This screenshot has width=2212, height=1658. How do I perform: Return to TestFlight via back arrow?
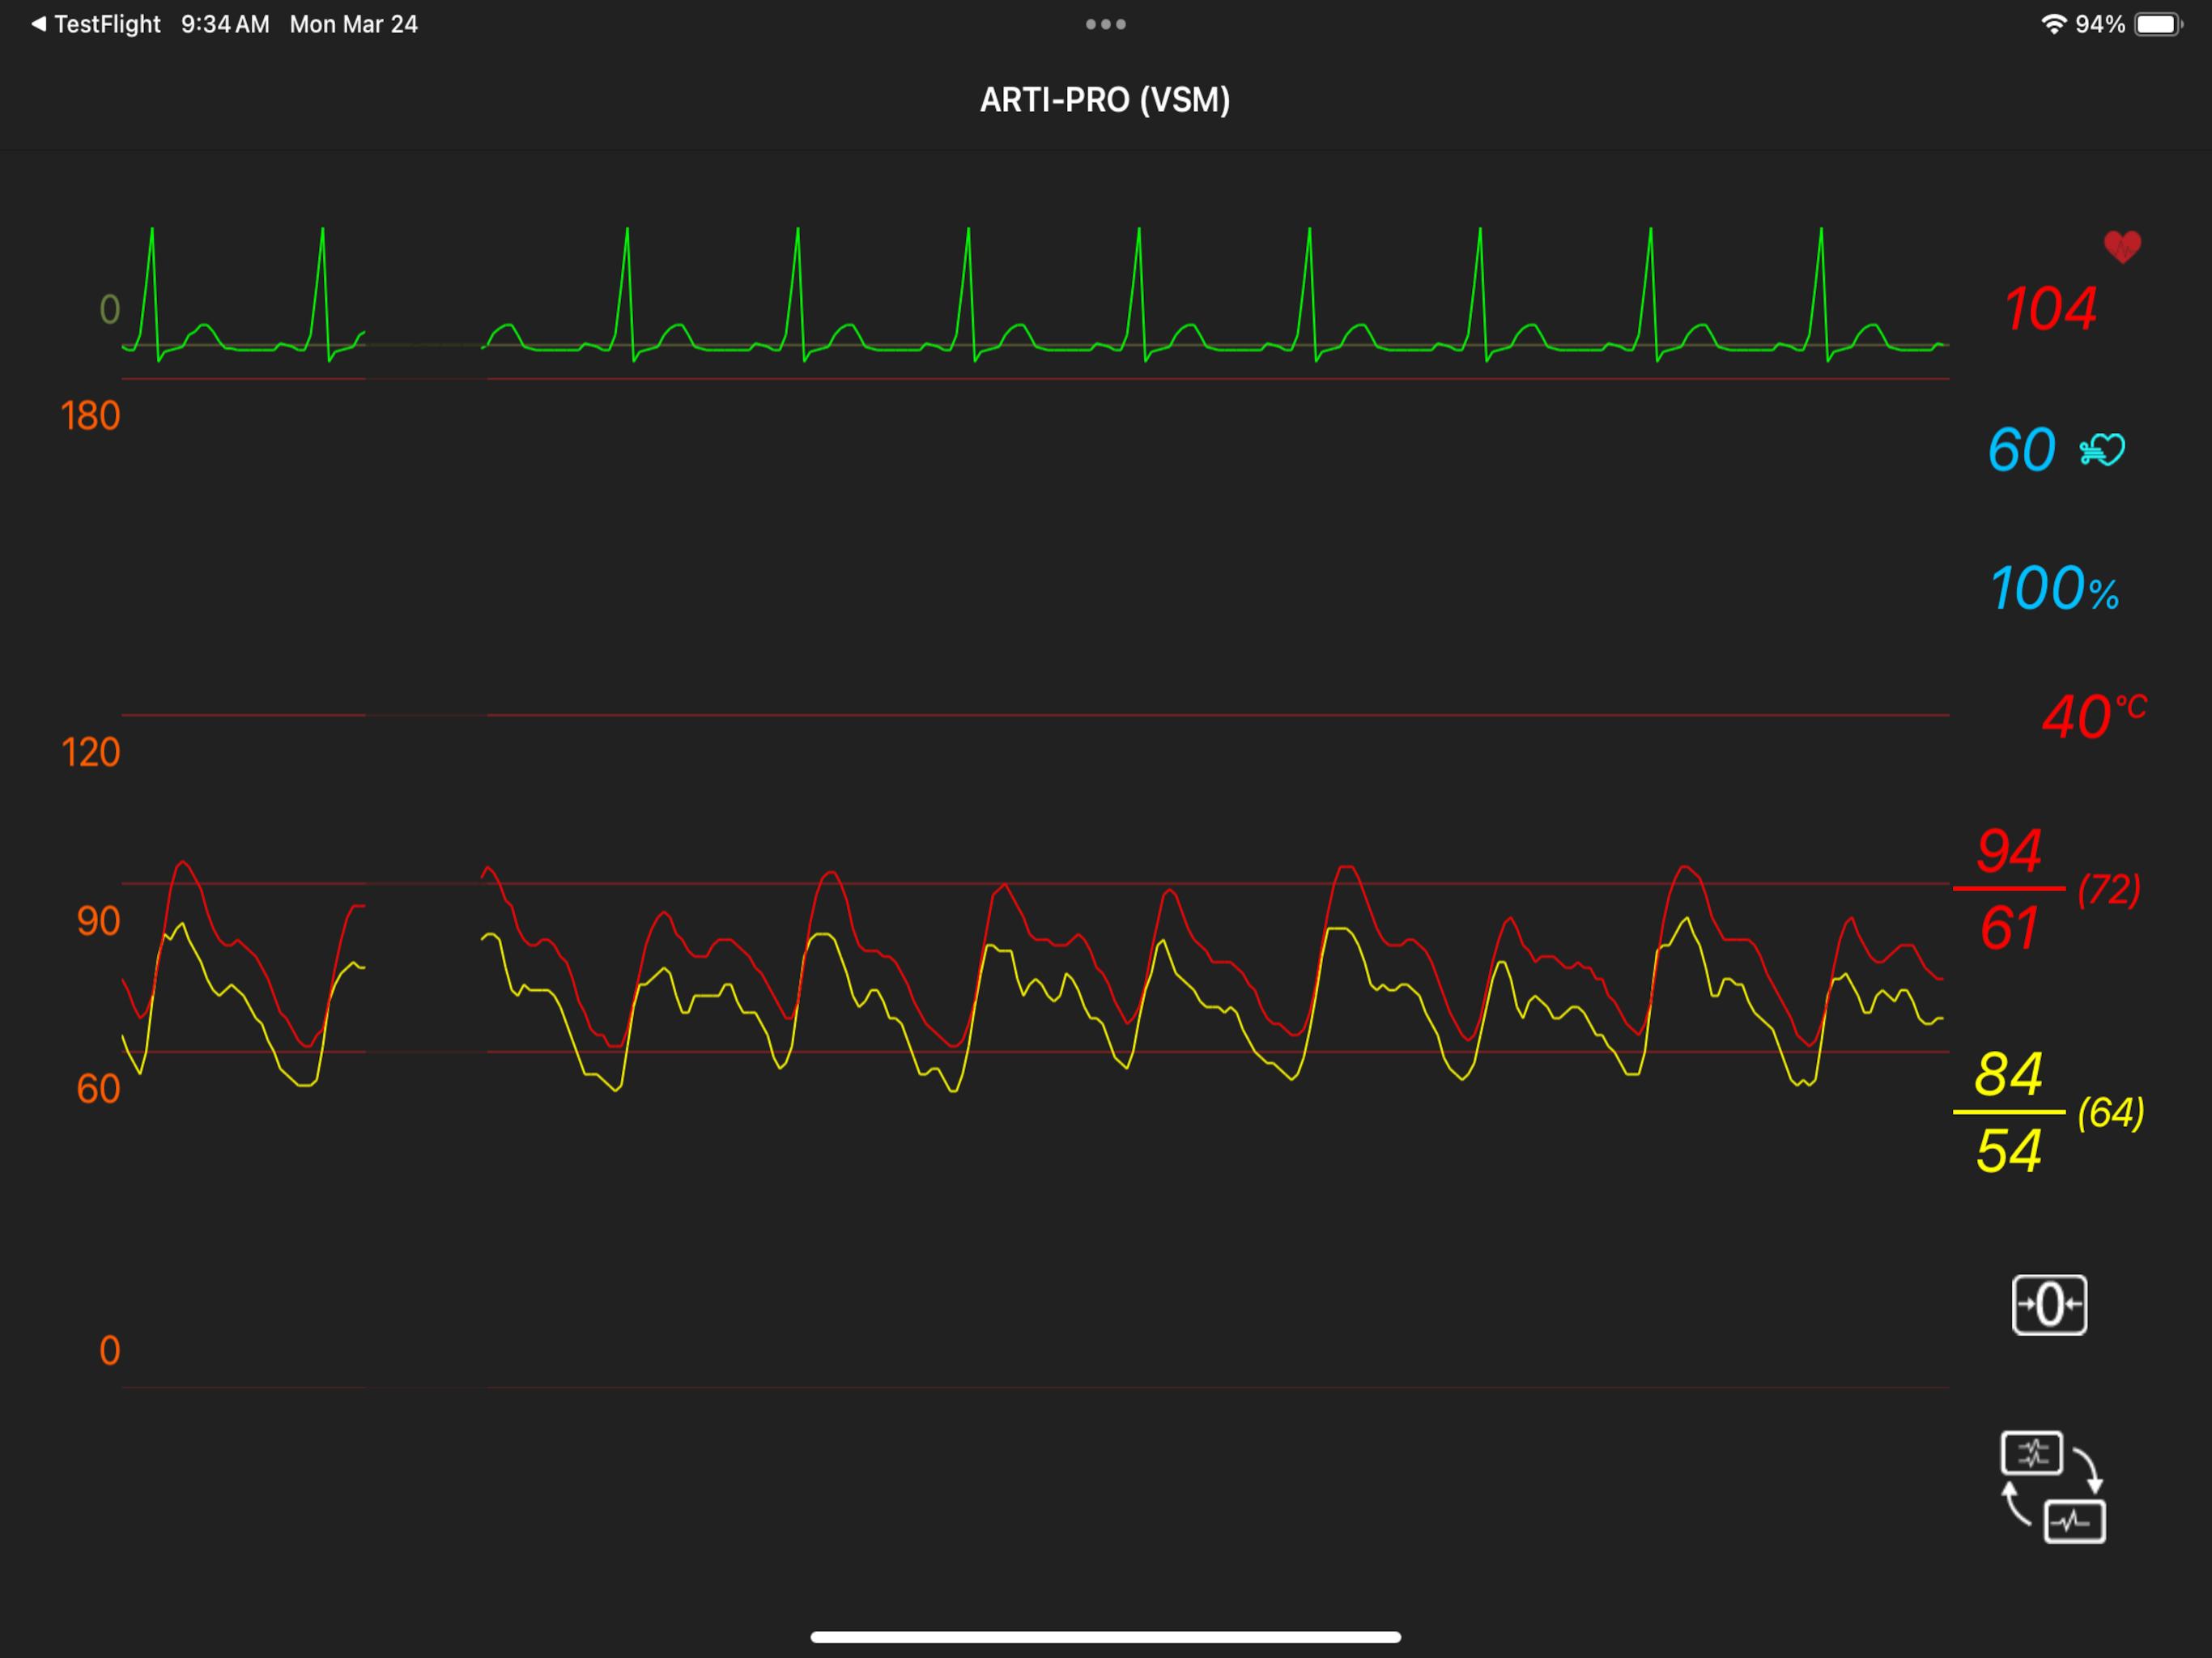coord(96,24)
